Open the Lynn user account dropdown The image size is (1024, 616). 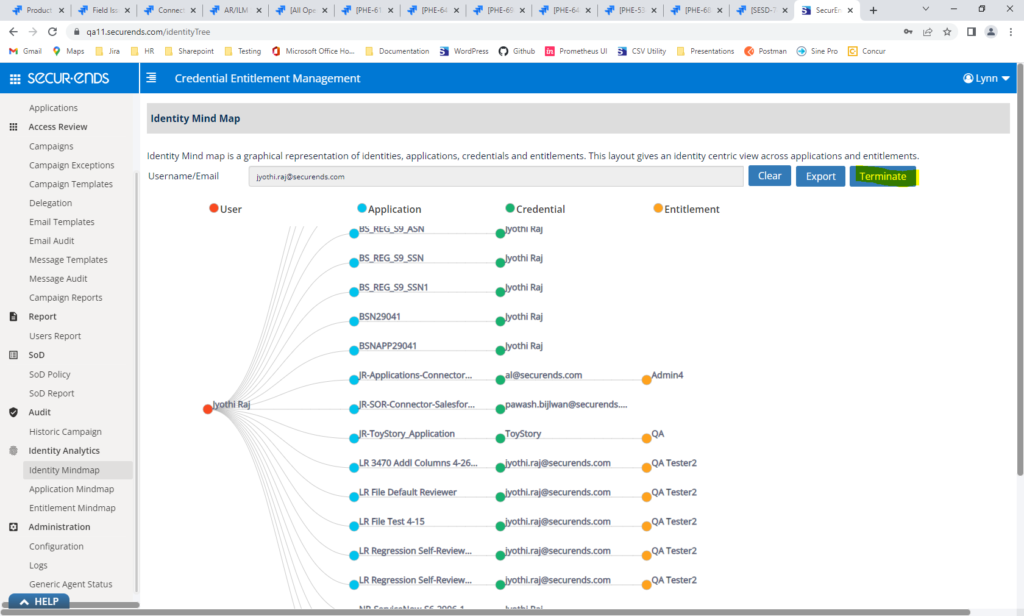coord(986,78)
